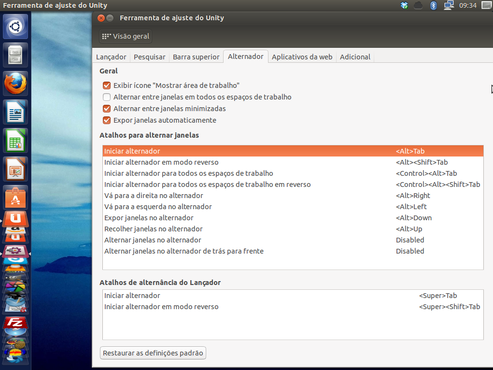This screenshot has width=493, height=370.
Task: Select 'Recolher janelas no alternador' row
Action: 293,229
